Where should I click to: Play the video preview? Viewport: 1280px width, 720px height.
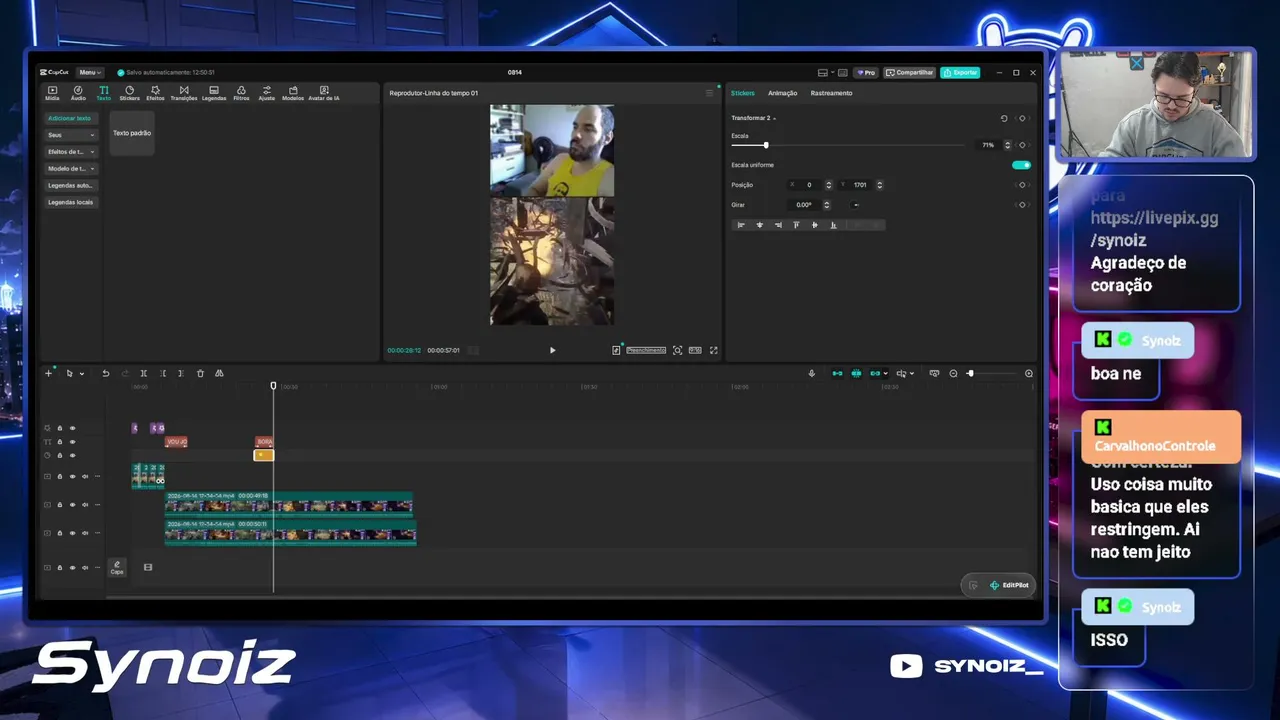pos(552,350)
